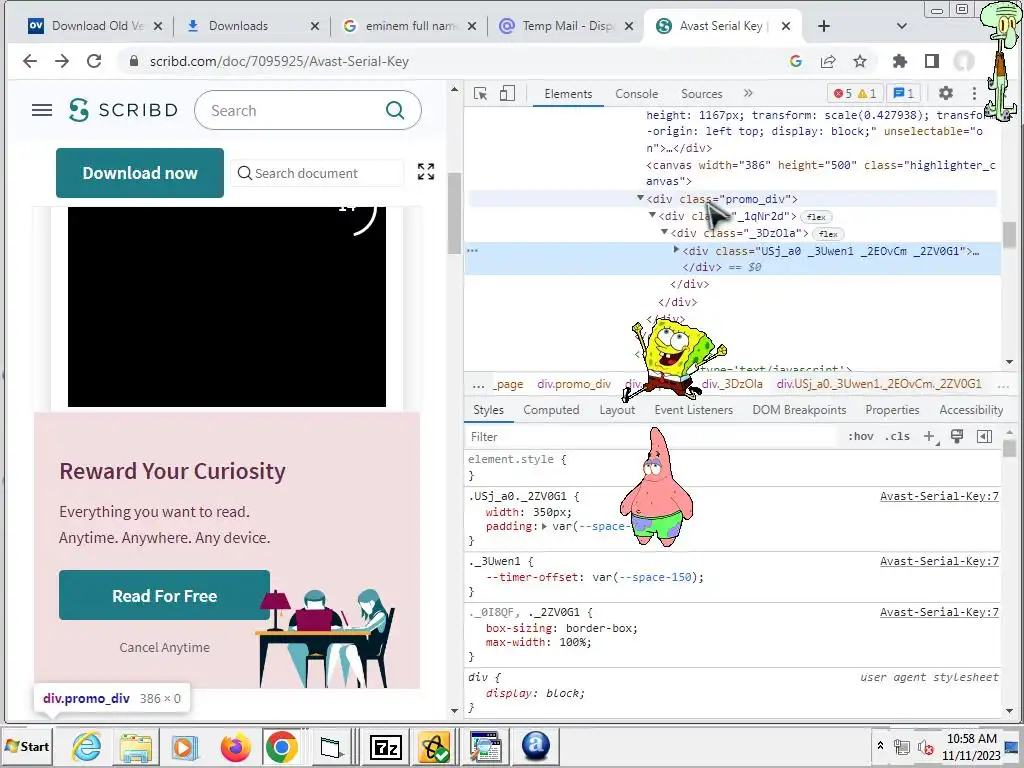Open Avast-Serial-Key:7 link for ._3Uwen1 rule
This screenshot has height=768, width=1024.
939,561
